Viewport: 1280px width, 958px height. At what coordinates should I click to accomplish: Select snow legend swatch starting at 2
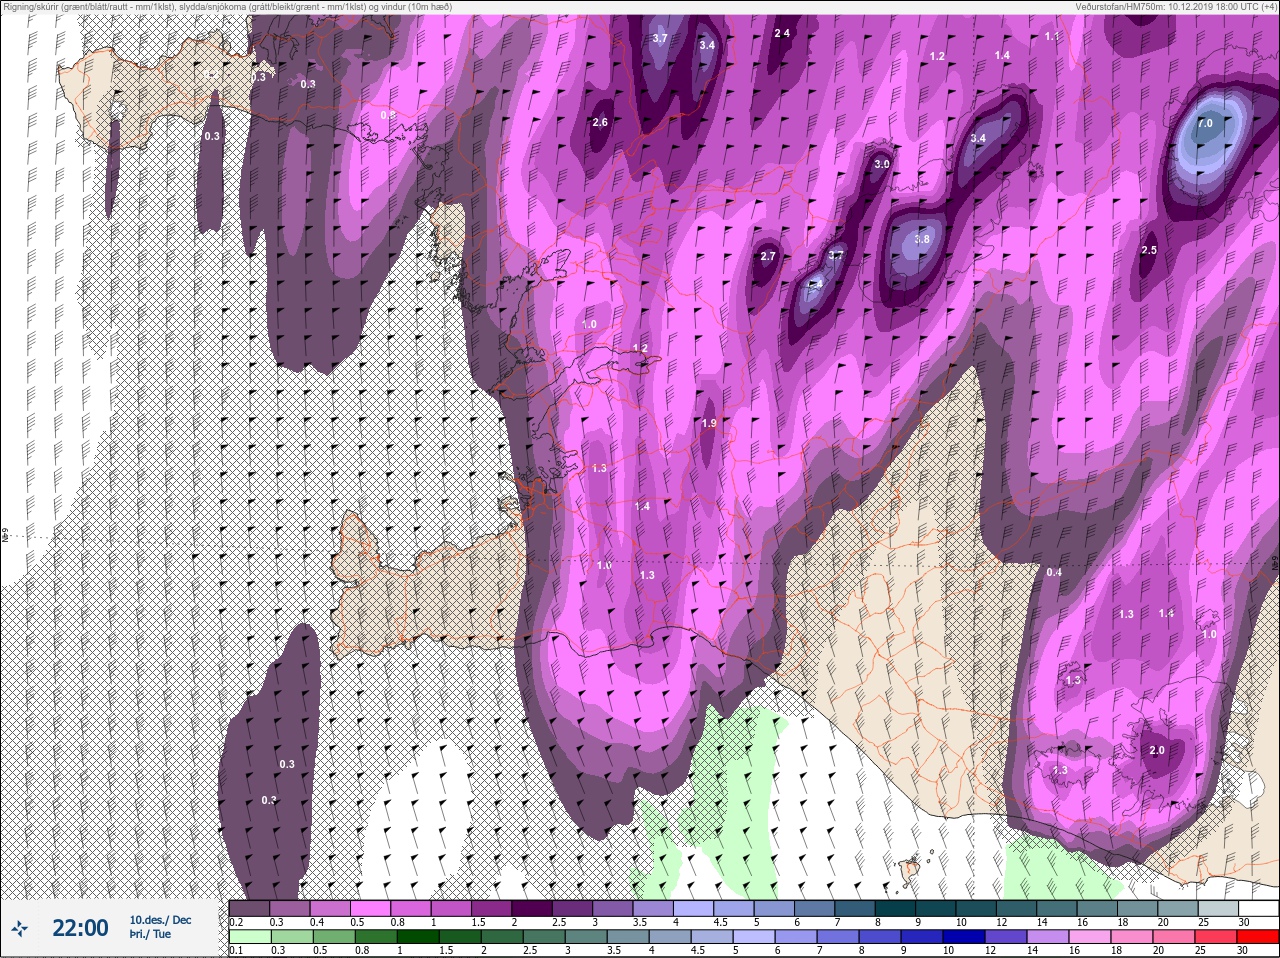[532, 909]
